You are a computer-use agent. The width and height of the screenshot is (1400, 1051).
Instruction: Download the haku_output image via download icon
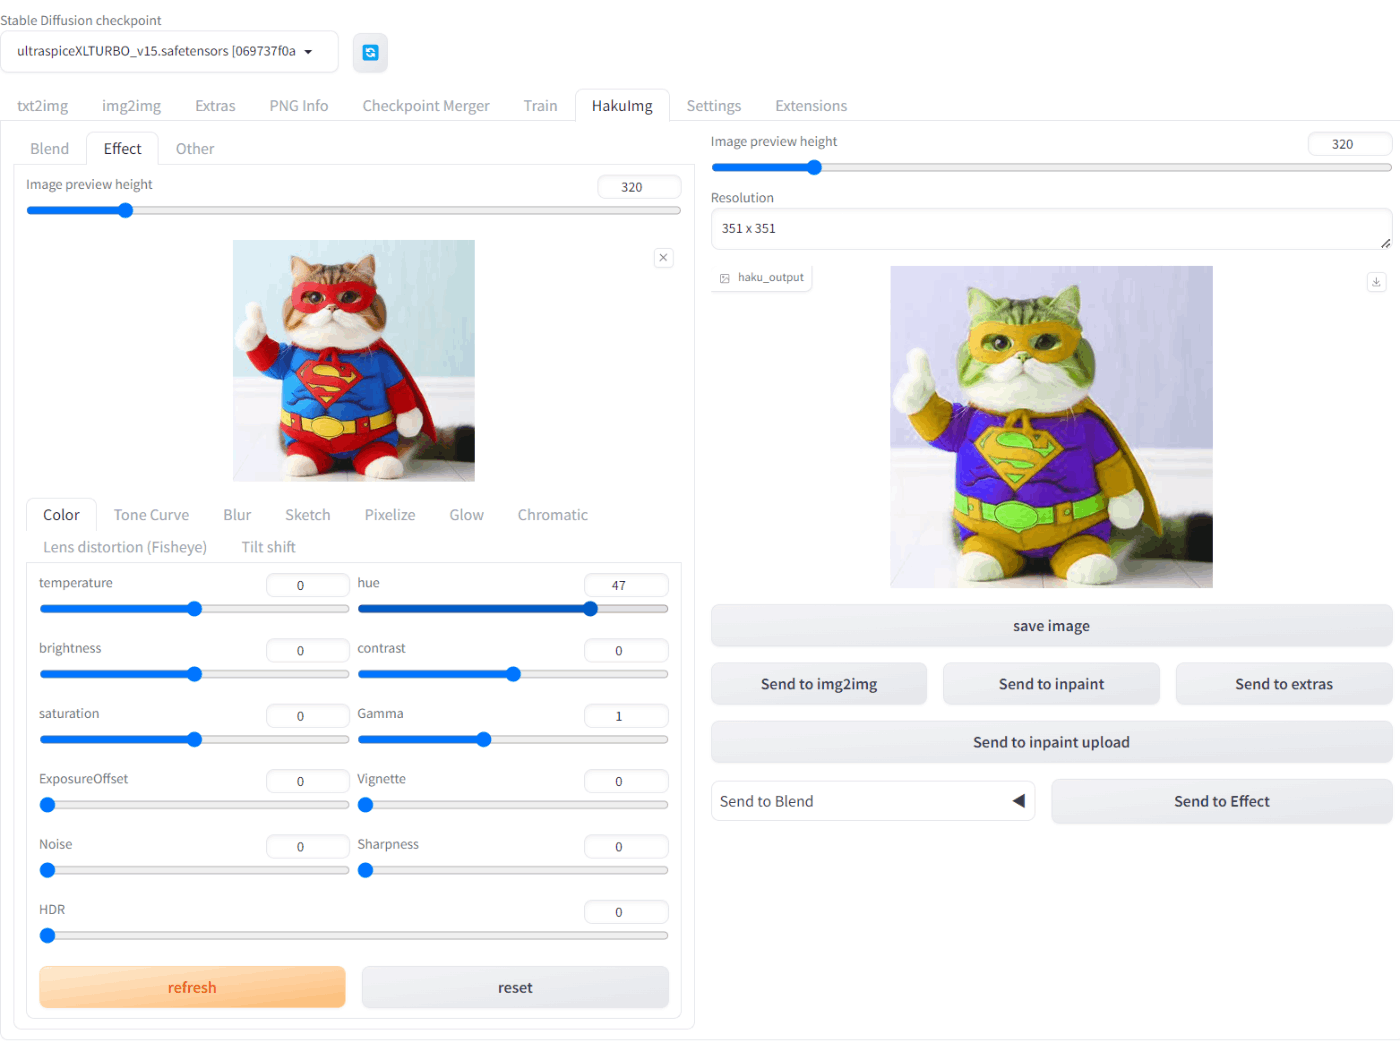(x=1376, y=282)
